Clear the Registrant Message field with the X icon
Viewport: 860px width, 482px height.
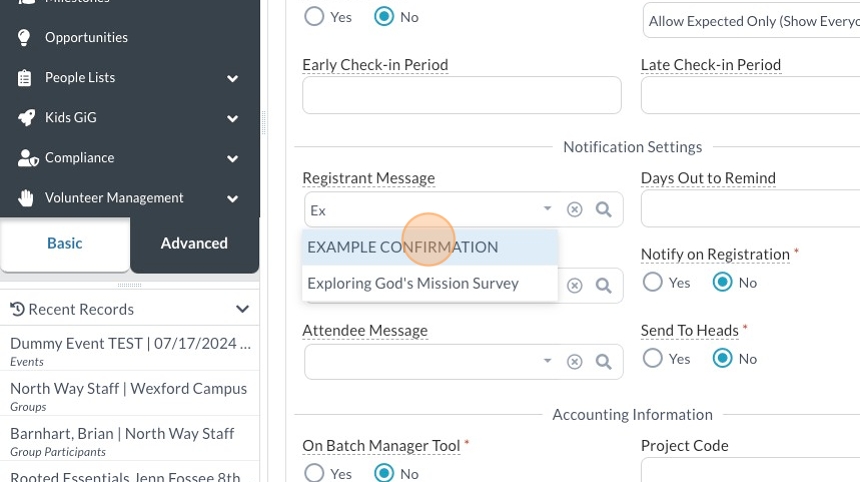pos(574,210)
